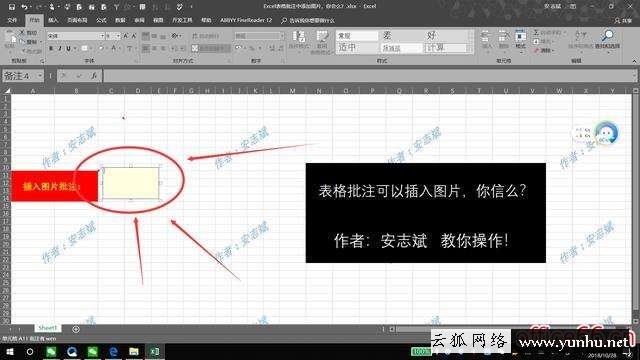Click the Select All corner triangle
Screen dimensions: 640x360
[7, 91]
